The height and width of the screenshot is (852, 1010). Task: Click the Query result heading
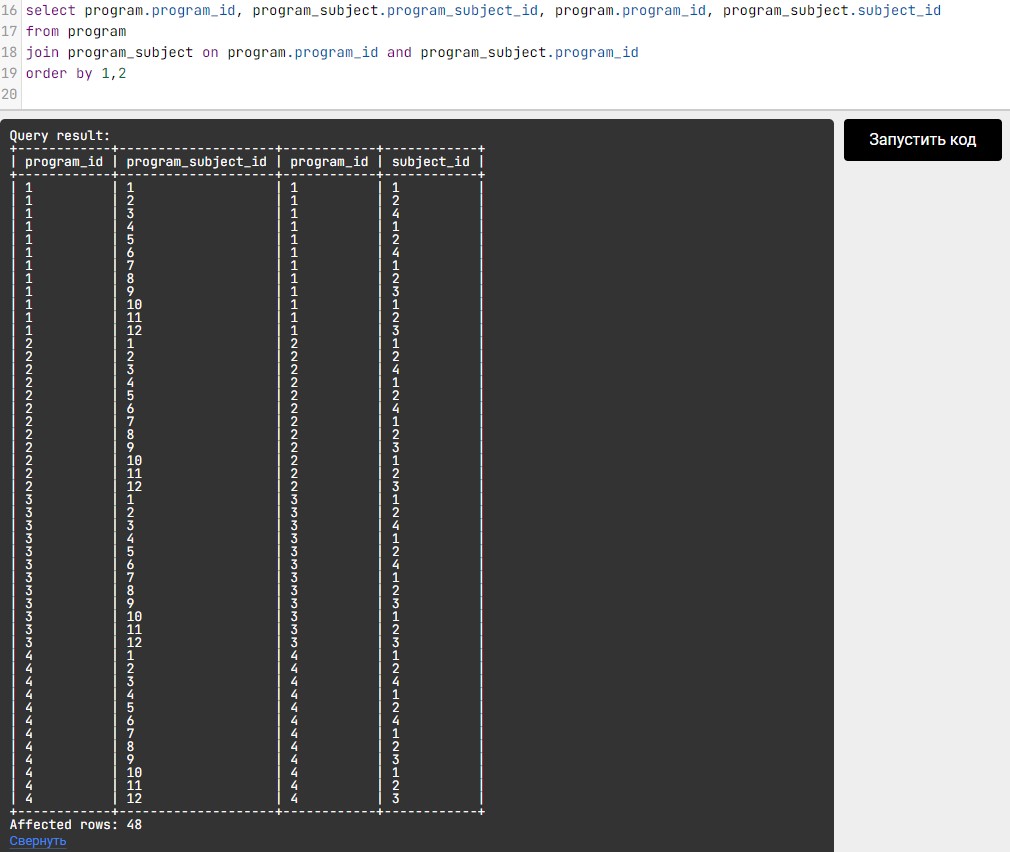[60, 135]
